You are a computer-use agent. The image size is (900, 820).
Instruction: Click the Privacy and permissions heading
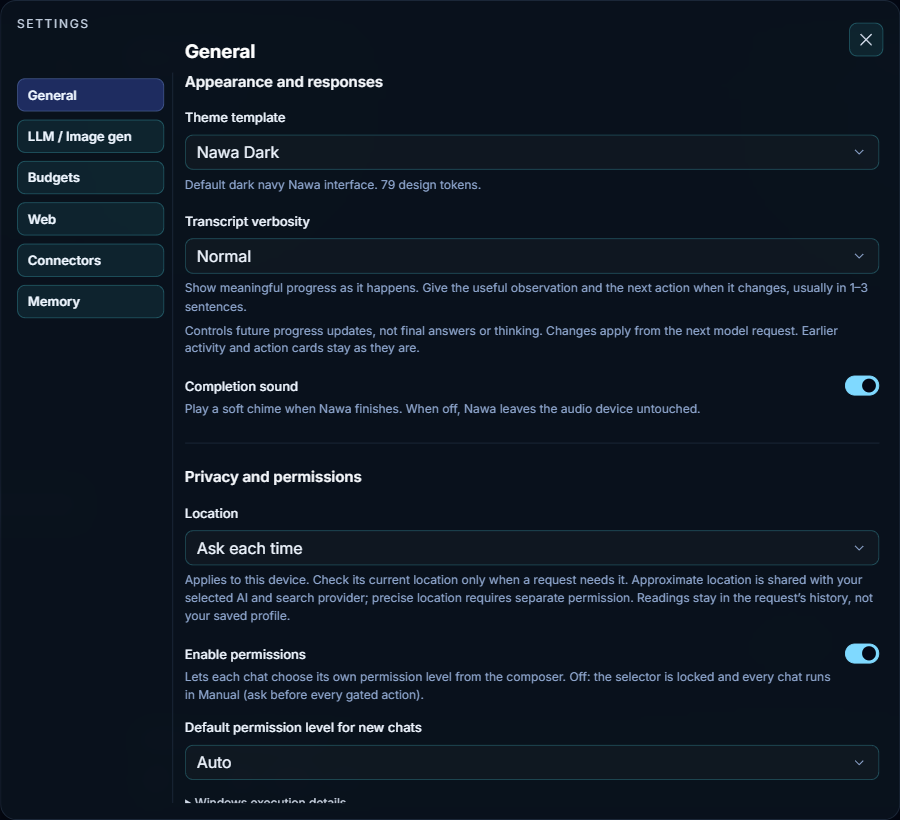pos(273,477)
